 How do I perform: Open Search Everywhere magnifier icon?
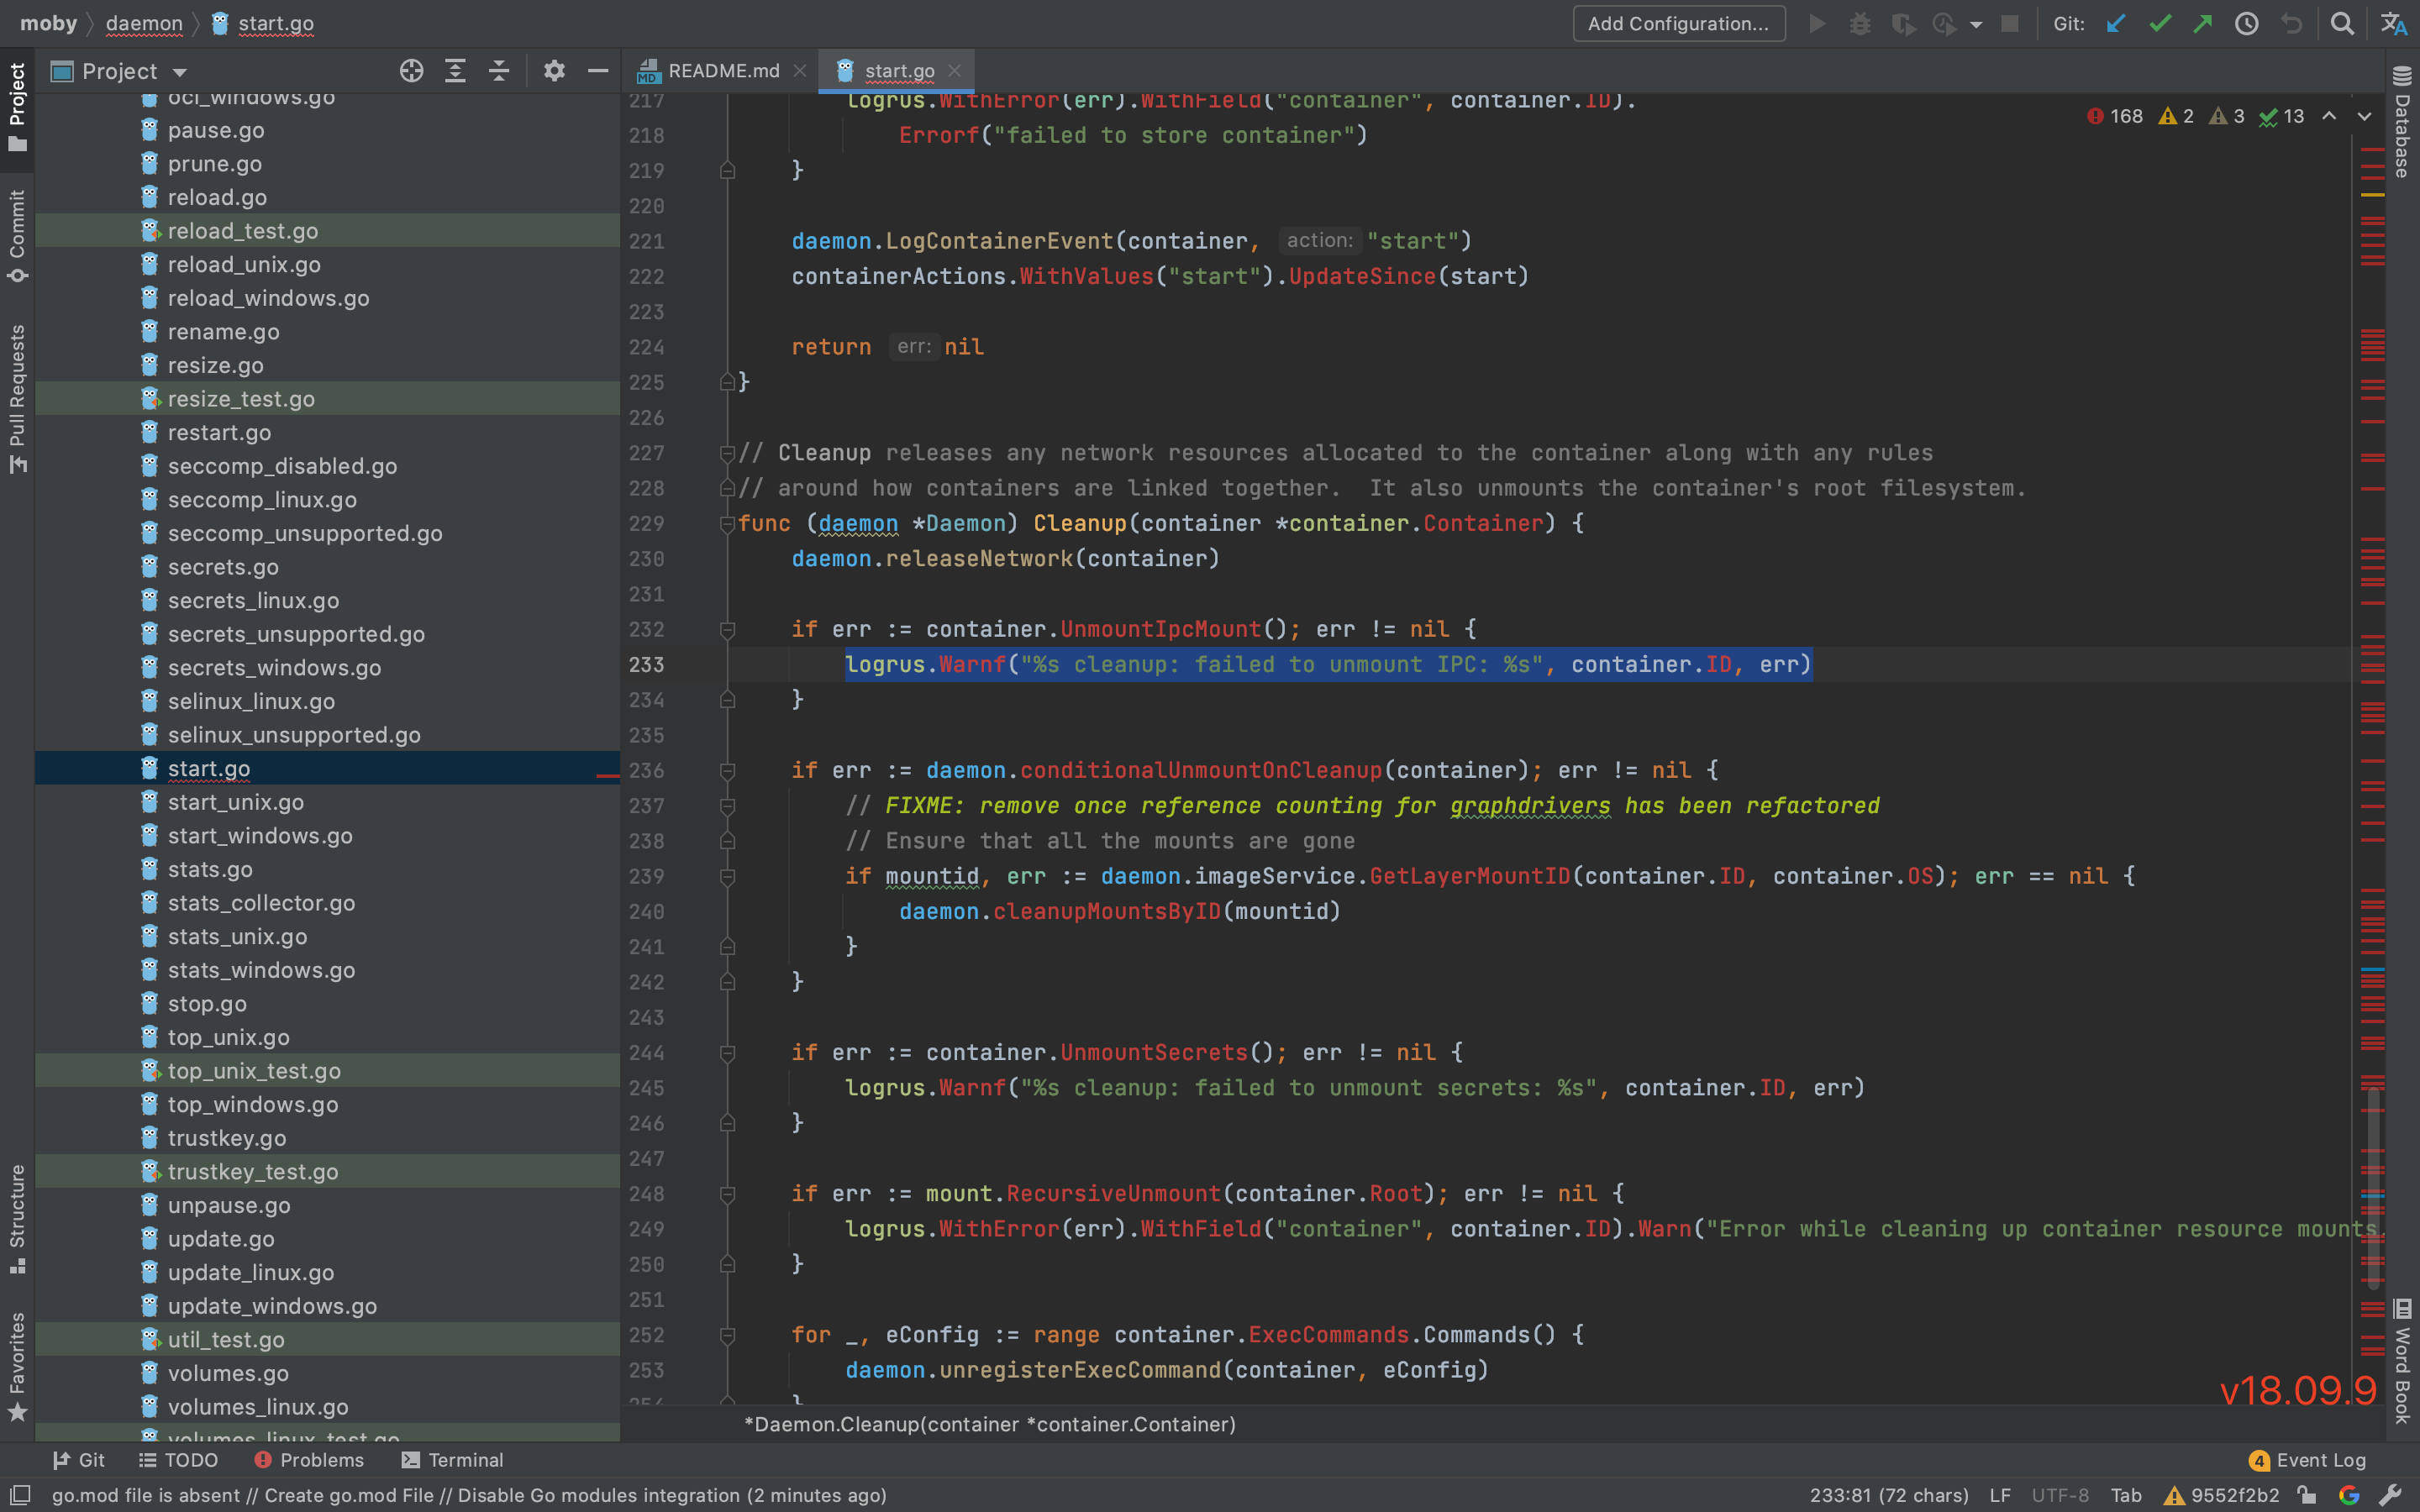click(x=2341, y=23)
